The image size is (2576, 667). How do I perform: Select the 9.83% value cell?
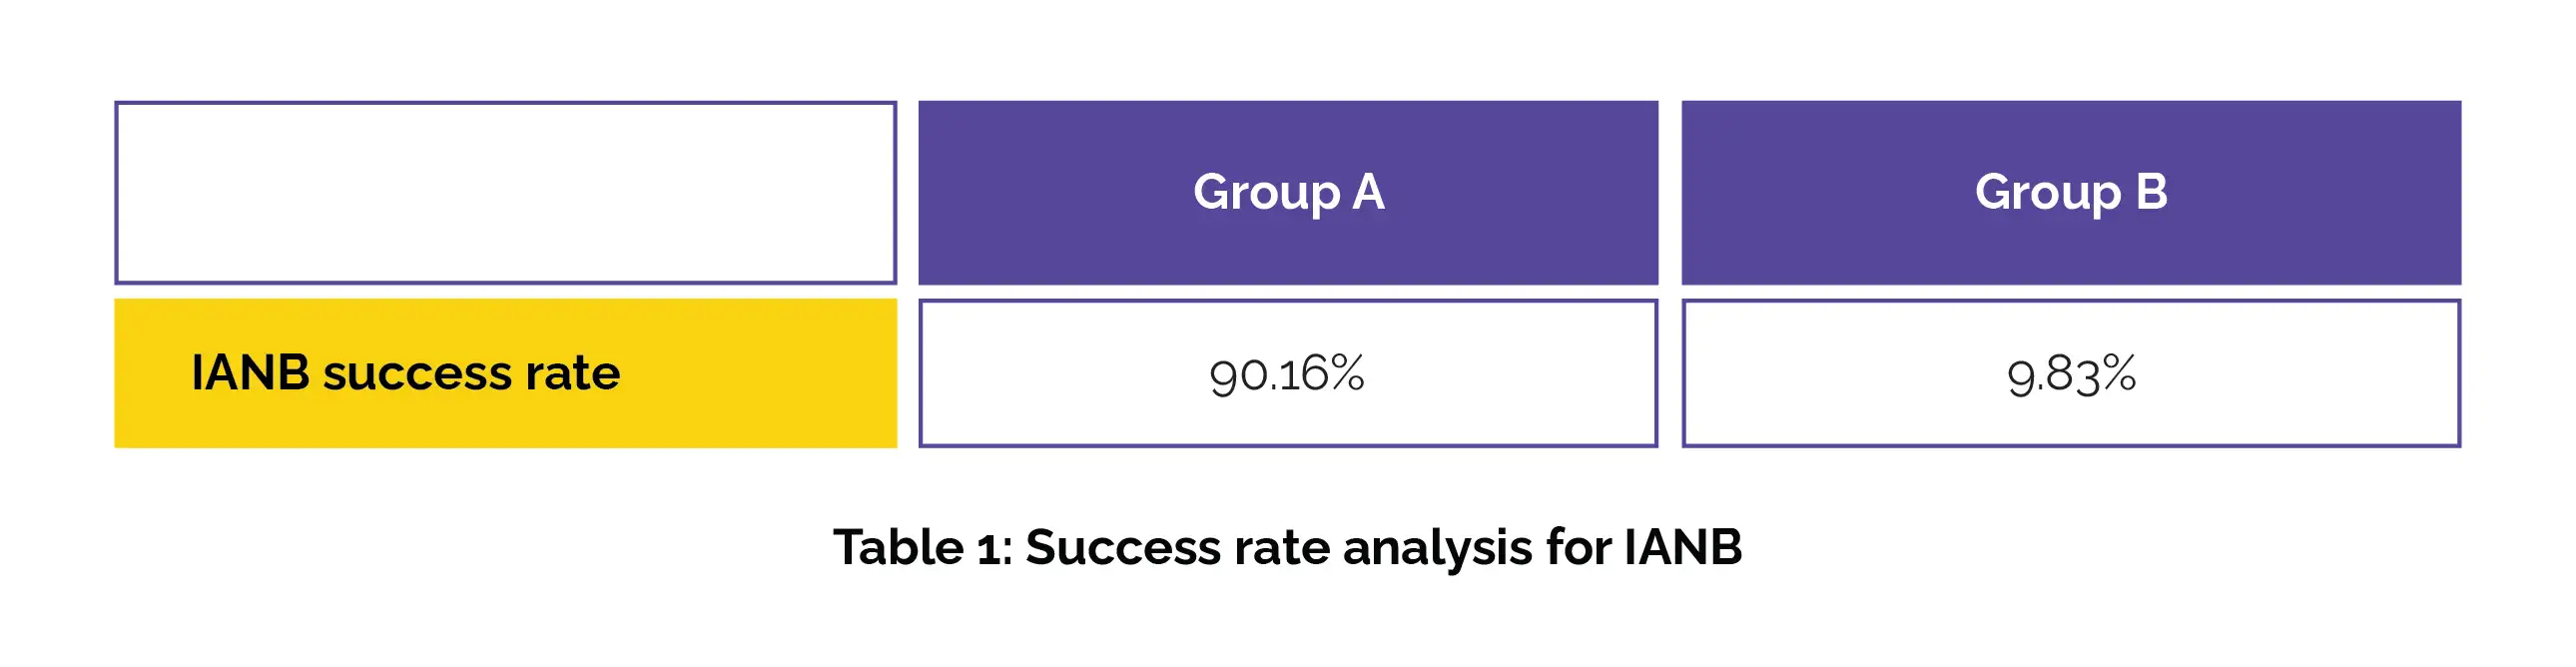click(x=2070, y=373)
